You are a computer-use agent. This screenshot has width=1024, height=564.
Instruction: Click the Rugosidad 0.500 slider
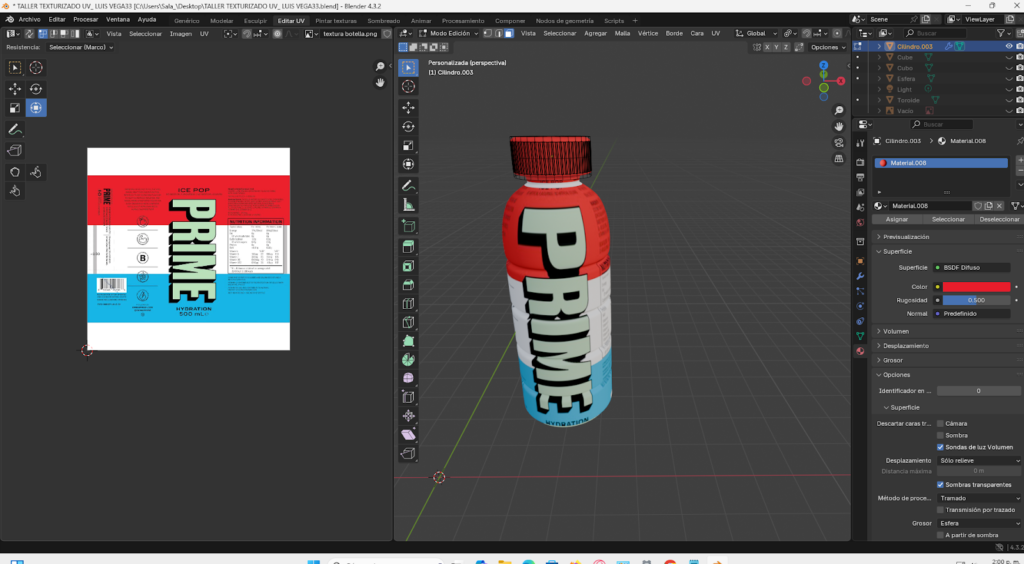click(x=976, y=300)
